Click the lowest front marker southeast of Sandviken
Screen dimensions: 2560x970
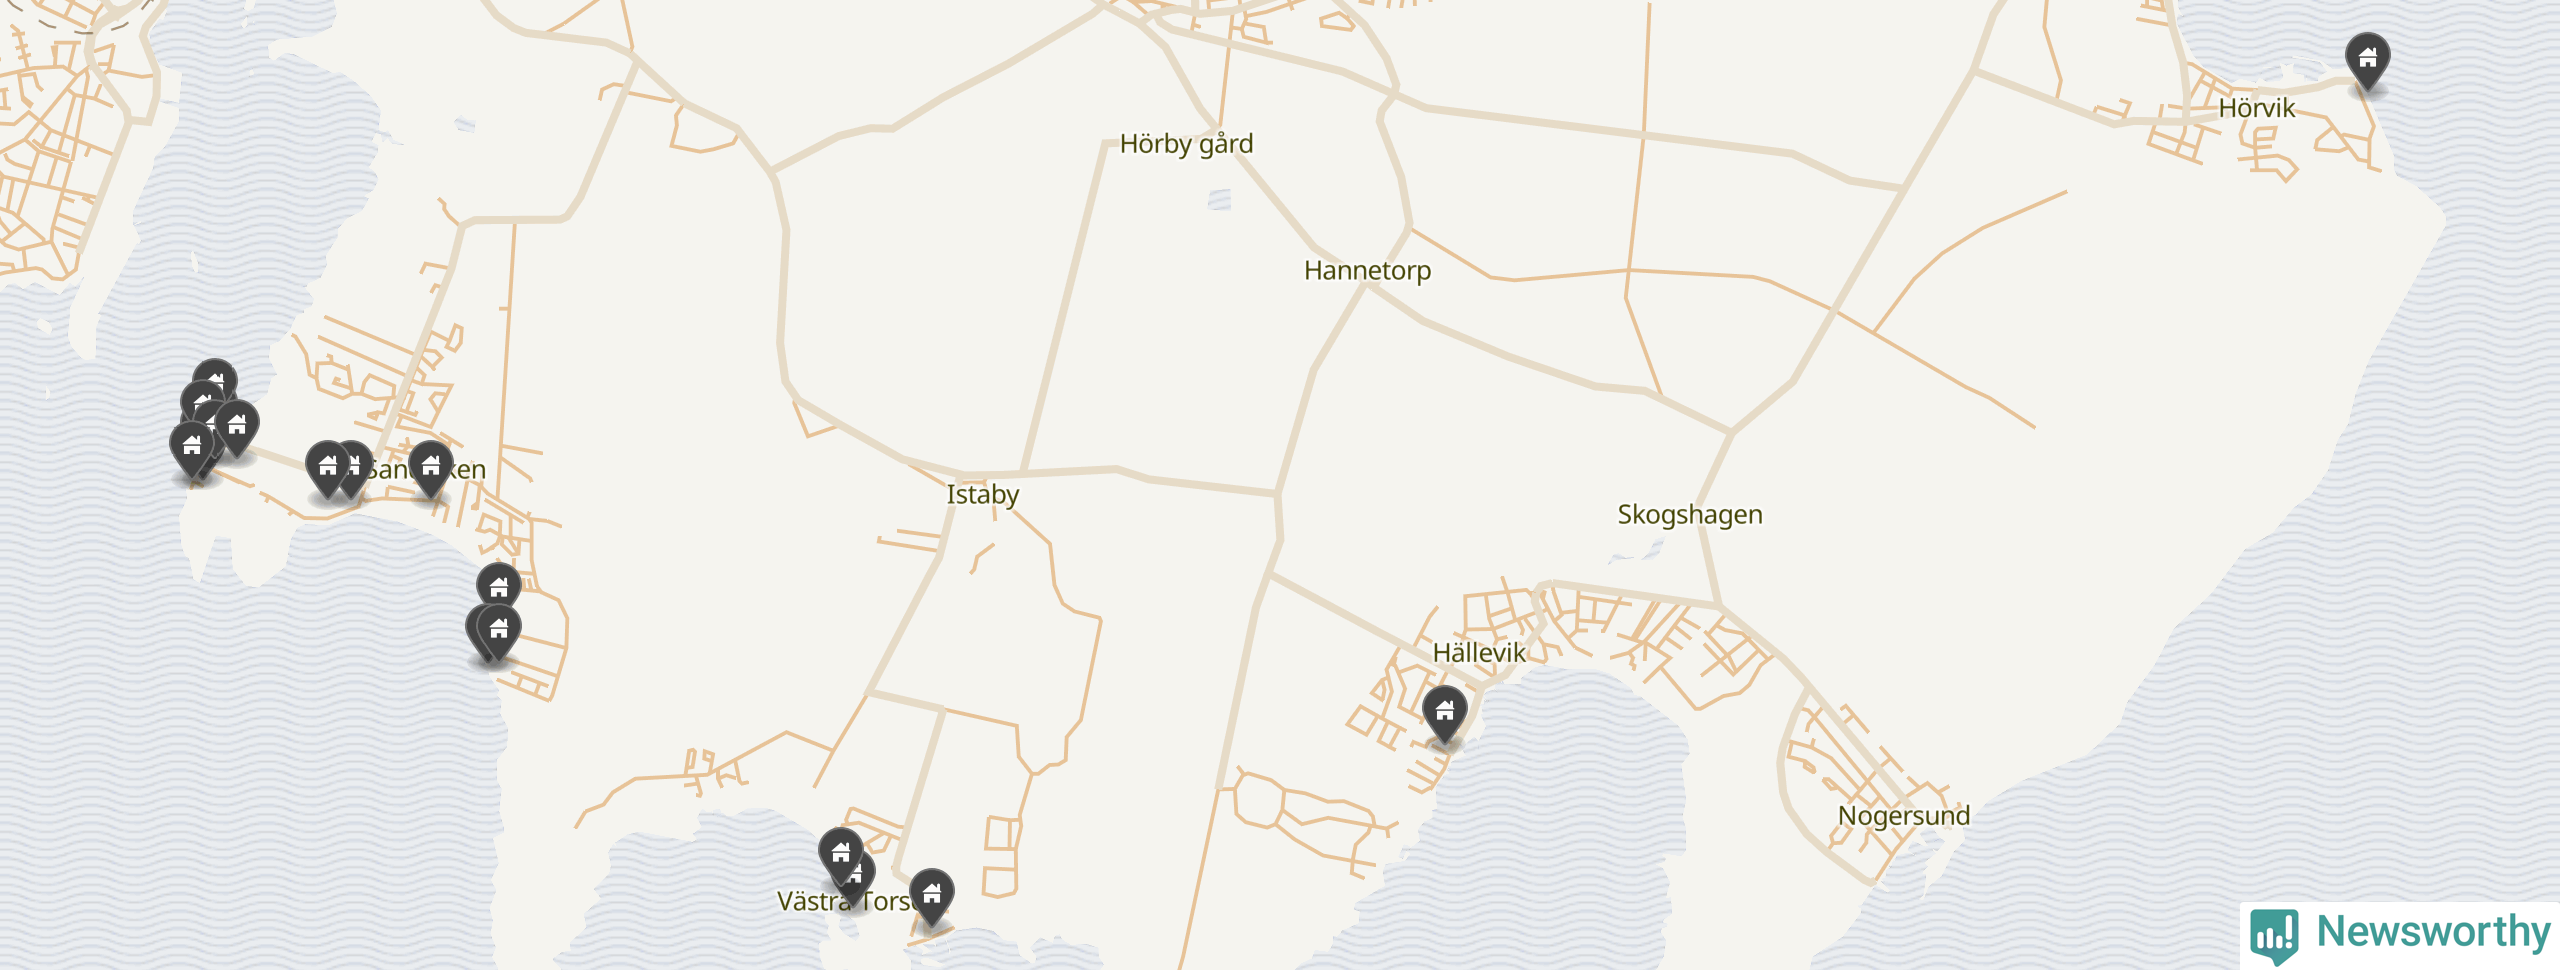pos(499,632)
